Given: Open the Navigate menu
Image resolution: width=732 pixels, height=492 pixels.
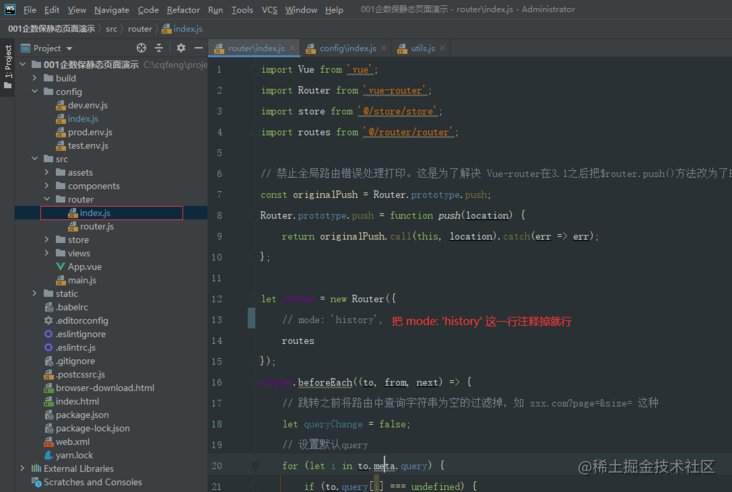Looking at the screenshot, I should click(112, 10).
